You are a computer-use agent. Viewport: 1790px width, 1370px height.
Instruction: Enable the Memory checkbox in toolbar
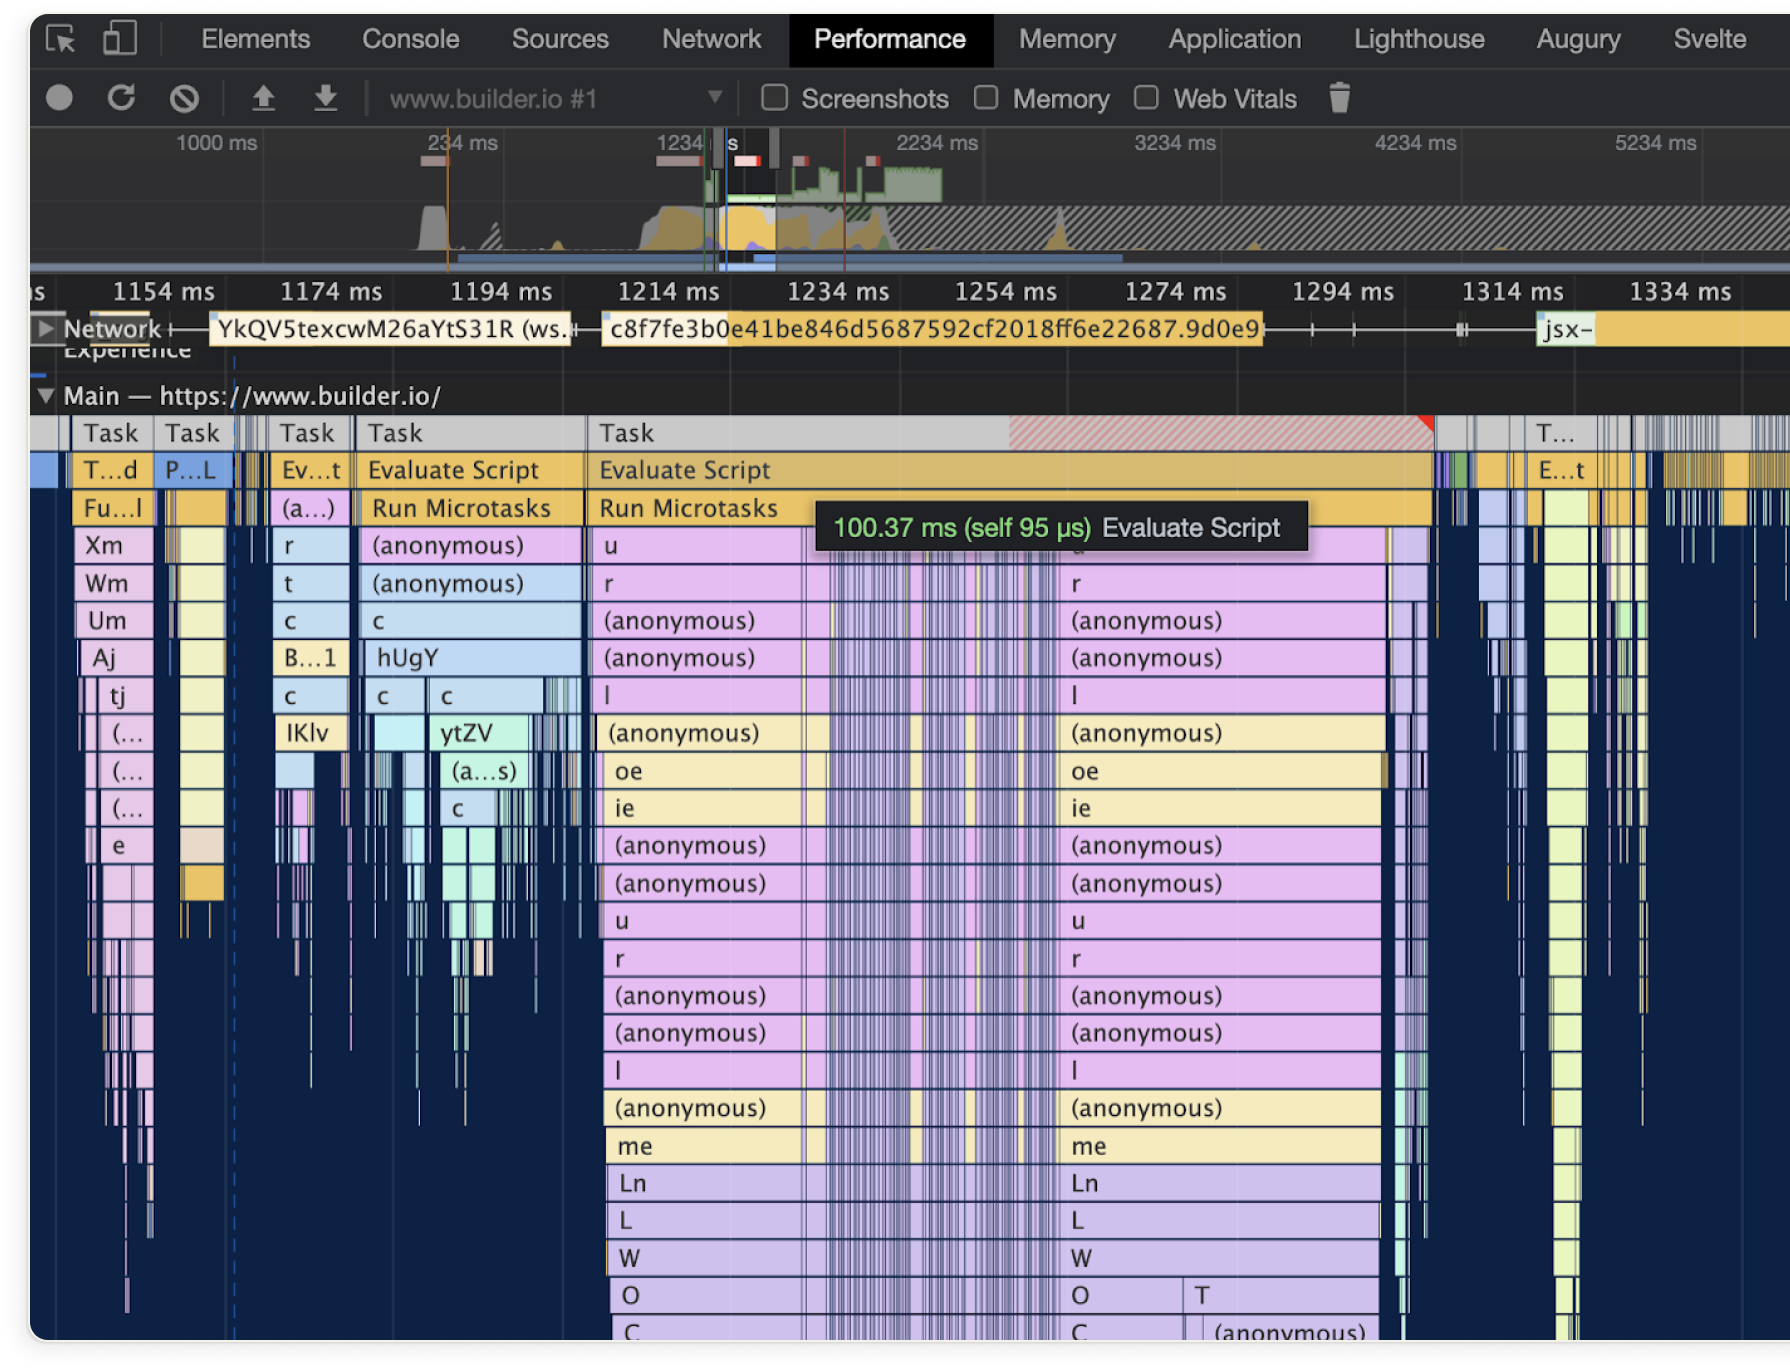(x=986, y=98)
